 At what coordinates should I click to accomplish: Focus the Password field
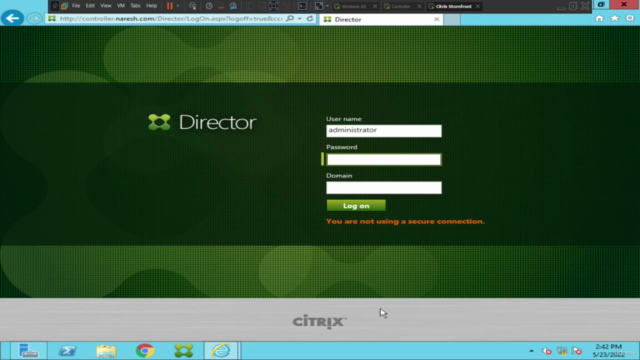(x=384, y=159)
